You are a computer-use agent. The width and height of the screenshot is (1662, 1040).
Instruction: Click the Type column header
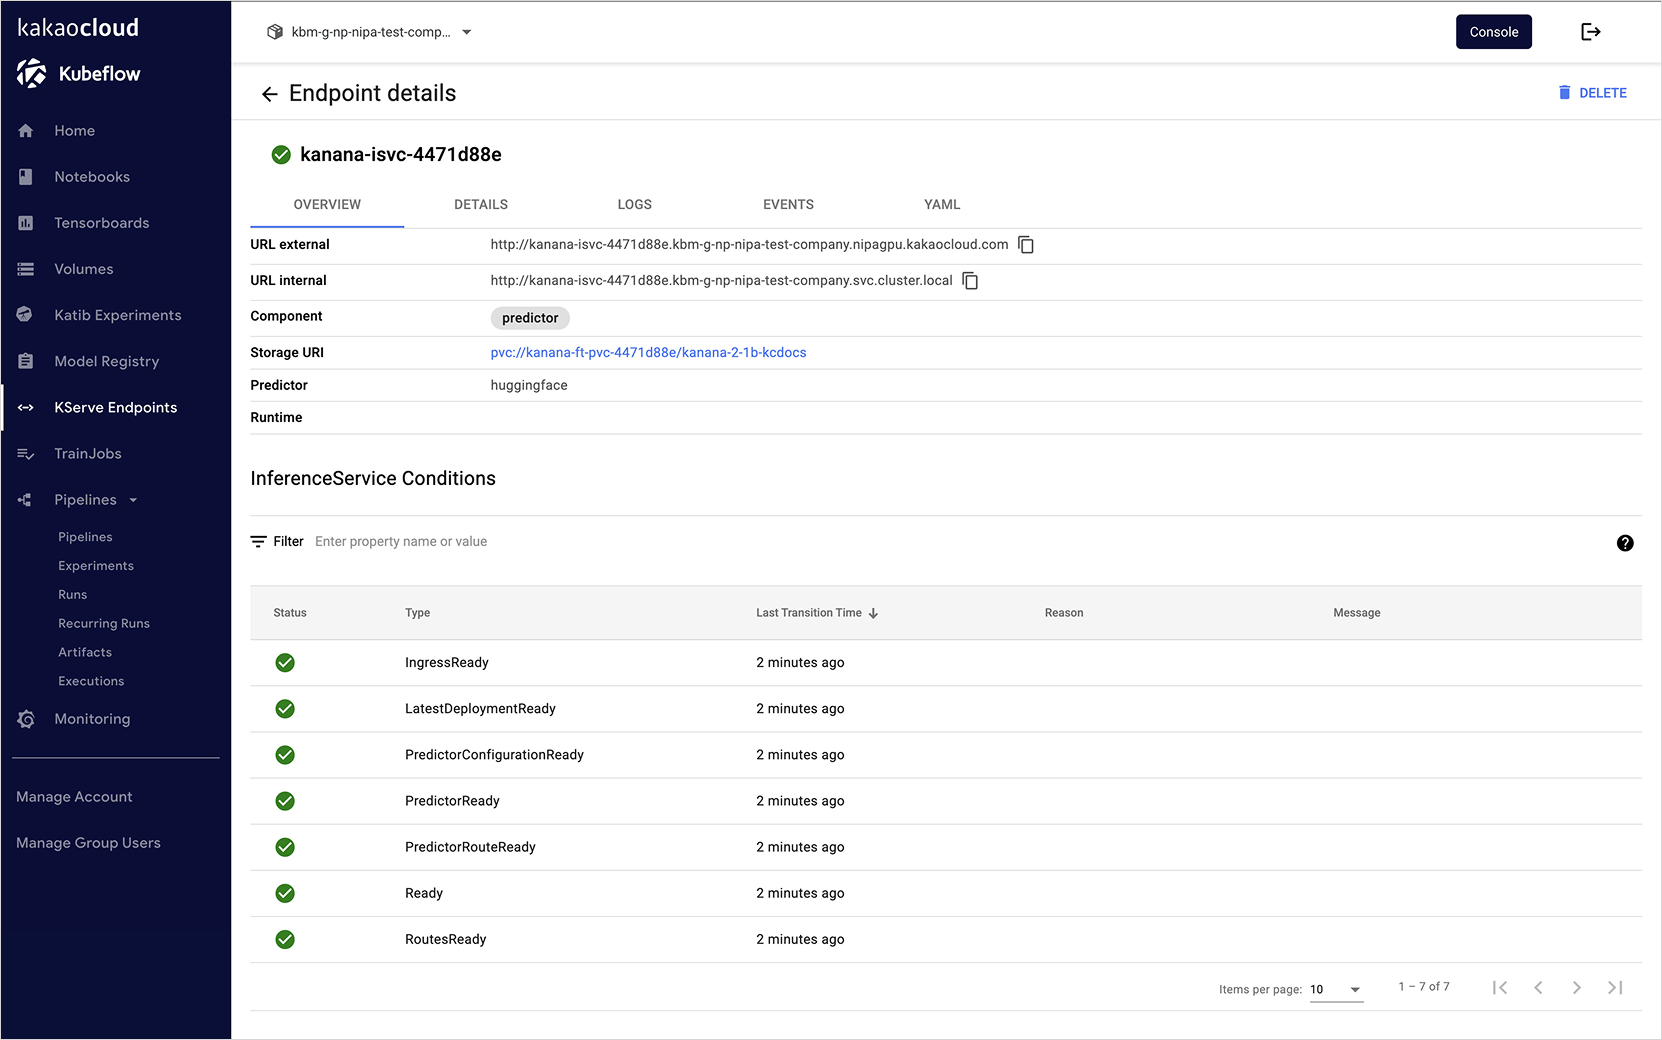point(418,613)
